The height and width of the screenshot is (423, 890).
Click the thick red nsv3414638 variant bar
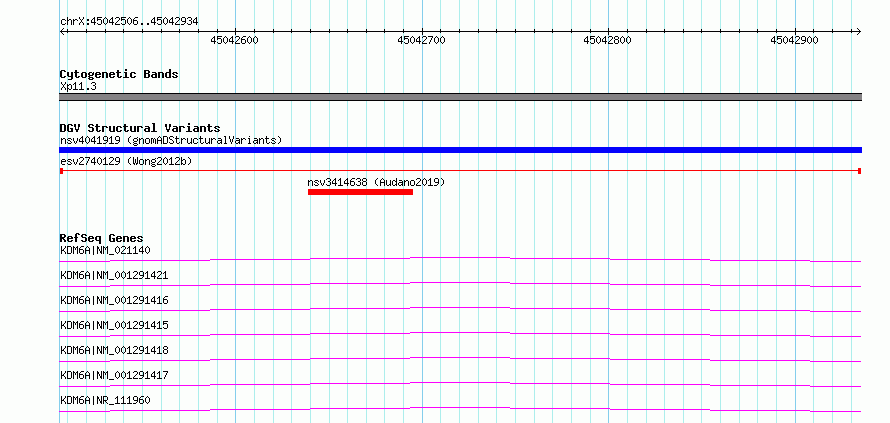tap(360, 192)
